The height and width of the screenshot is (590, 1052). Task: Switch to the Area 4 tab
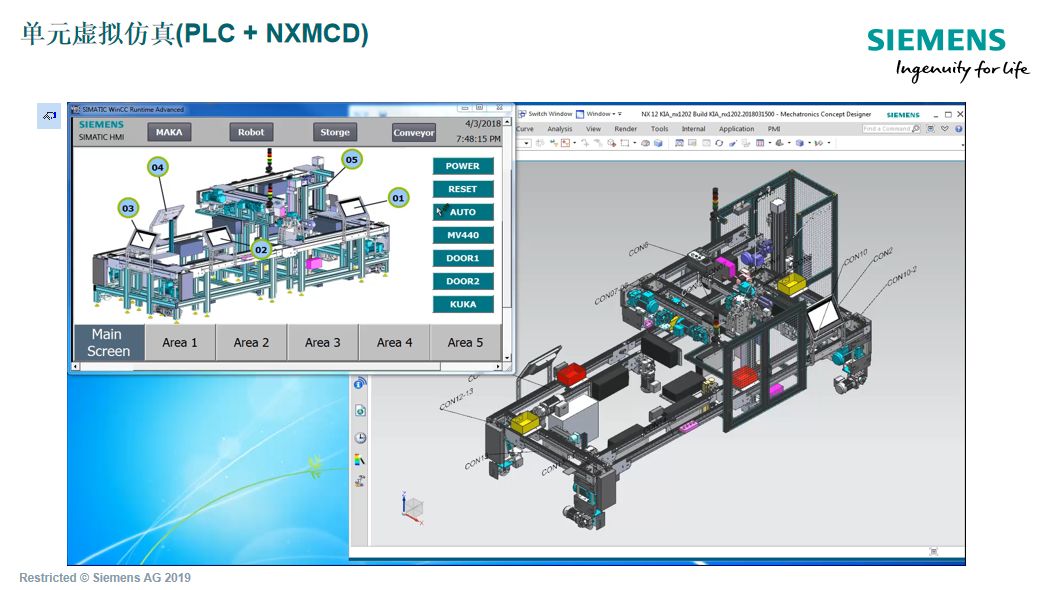tap(394, 342)
